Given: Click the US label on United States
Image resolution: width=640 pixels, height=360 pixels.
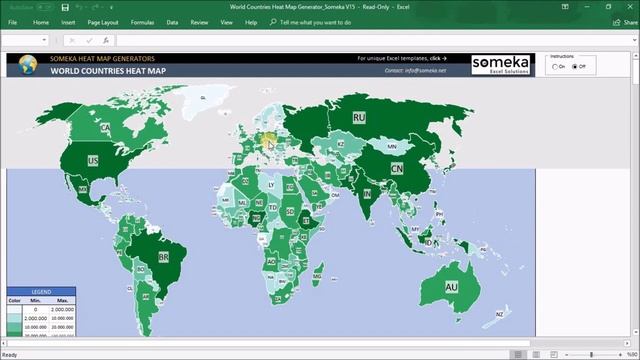Looking at the screenshot, I should (x=93, y=160).
